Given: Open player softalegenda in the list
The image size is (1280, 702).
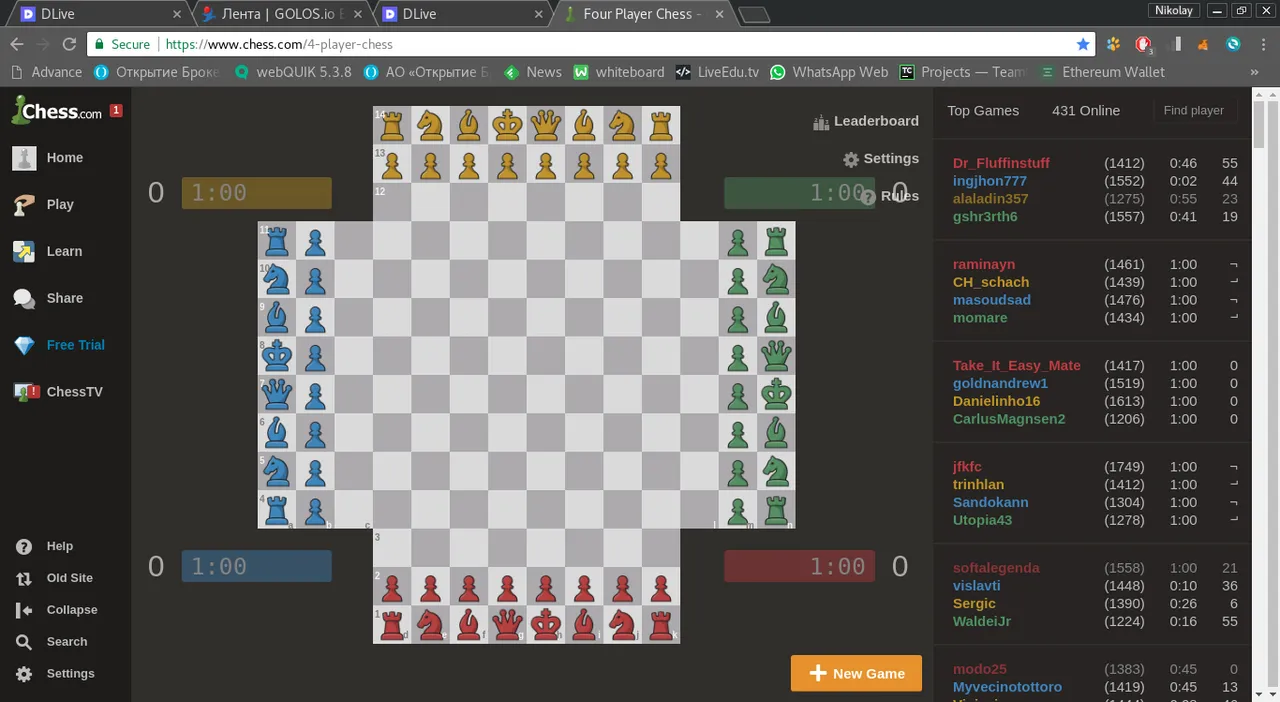Looking at the screenshot, I should [x=996, y=567].
